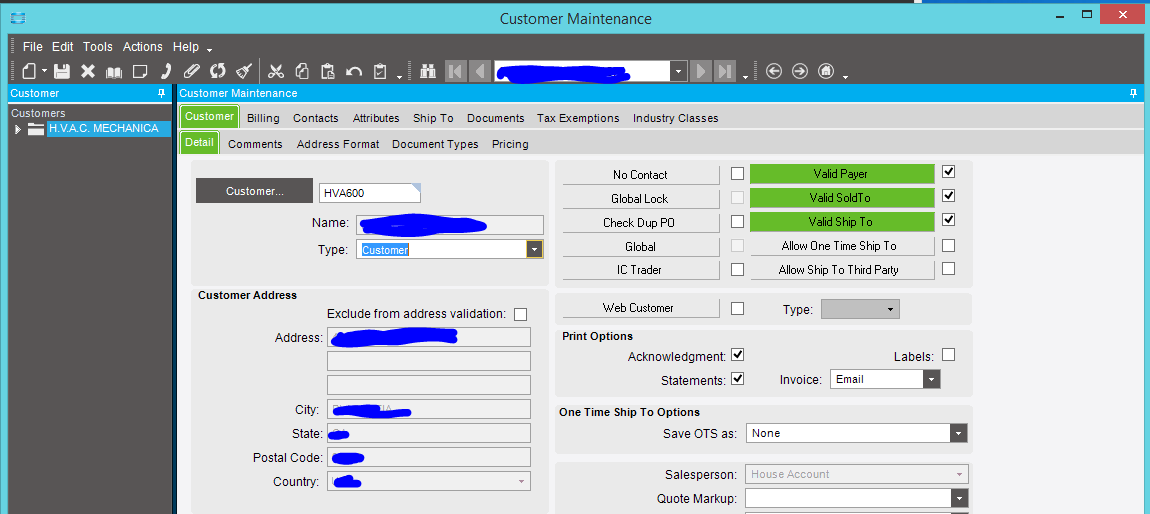Click the phone handset toolbar icon

(x=166, y=71)
